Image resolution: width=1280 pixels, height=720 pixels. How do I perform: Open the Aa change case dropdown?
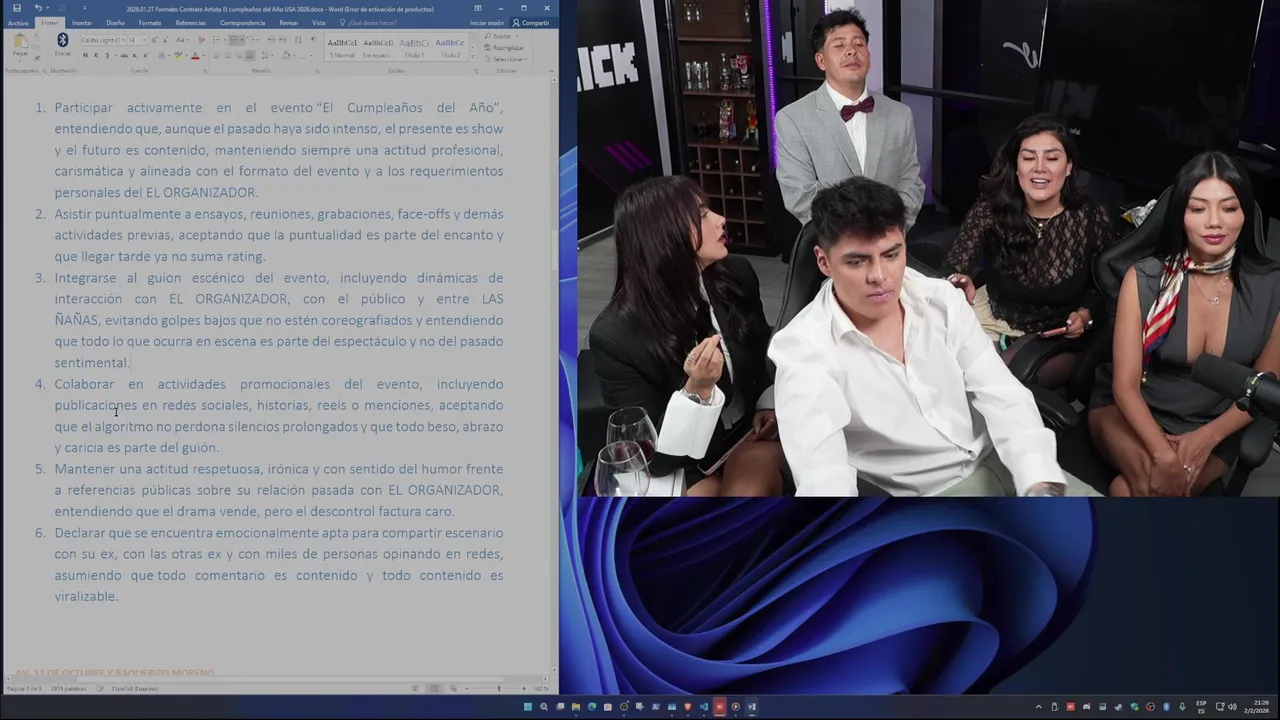tap(182, 40)
